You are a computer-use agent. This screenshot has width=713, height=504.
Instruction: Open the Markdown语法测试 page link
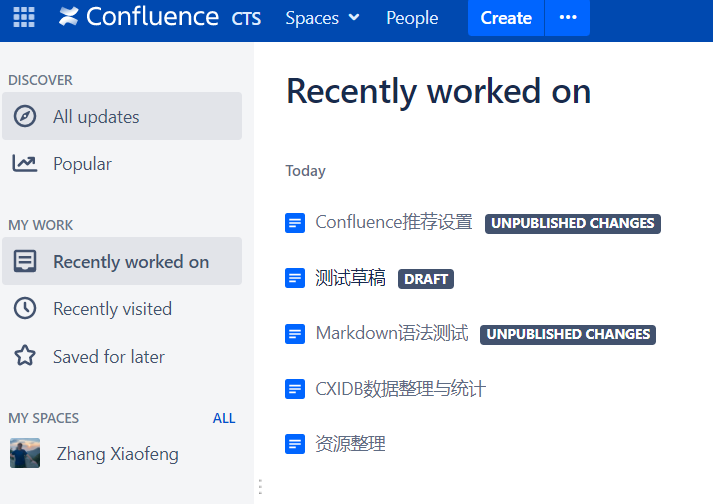(x=392, y=333)
